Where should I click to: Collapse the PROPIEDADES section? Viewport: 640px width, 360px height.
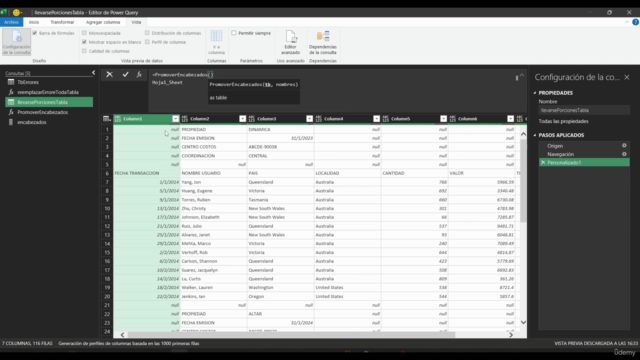535,93
